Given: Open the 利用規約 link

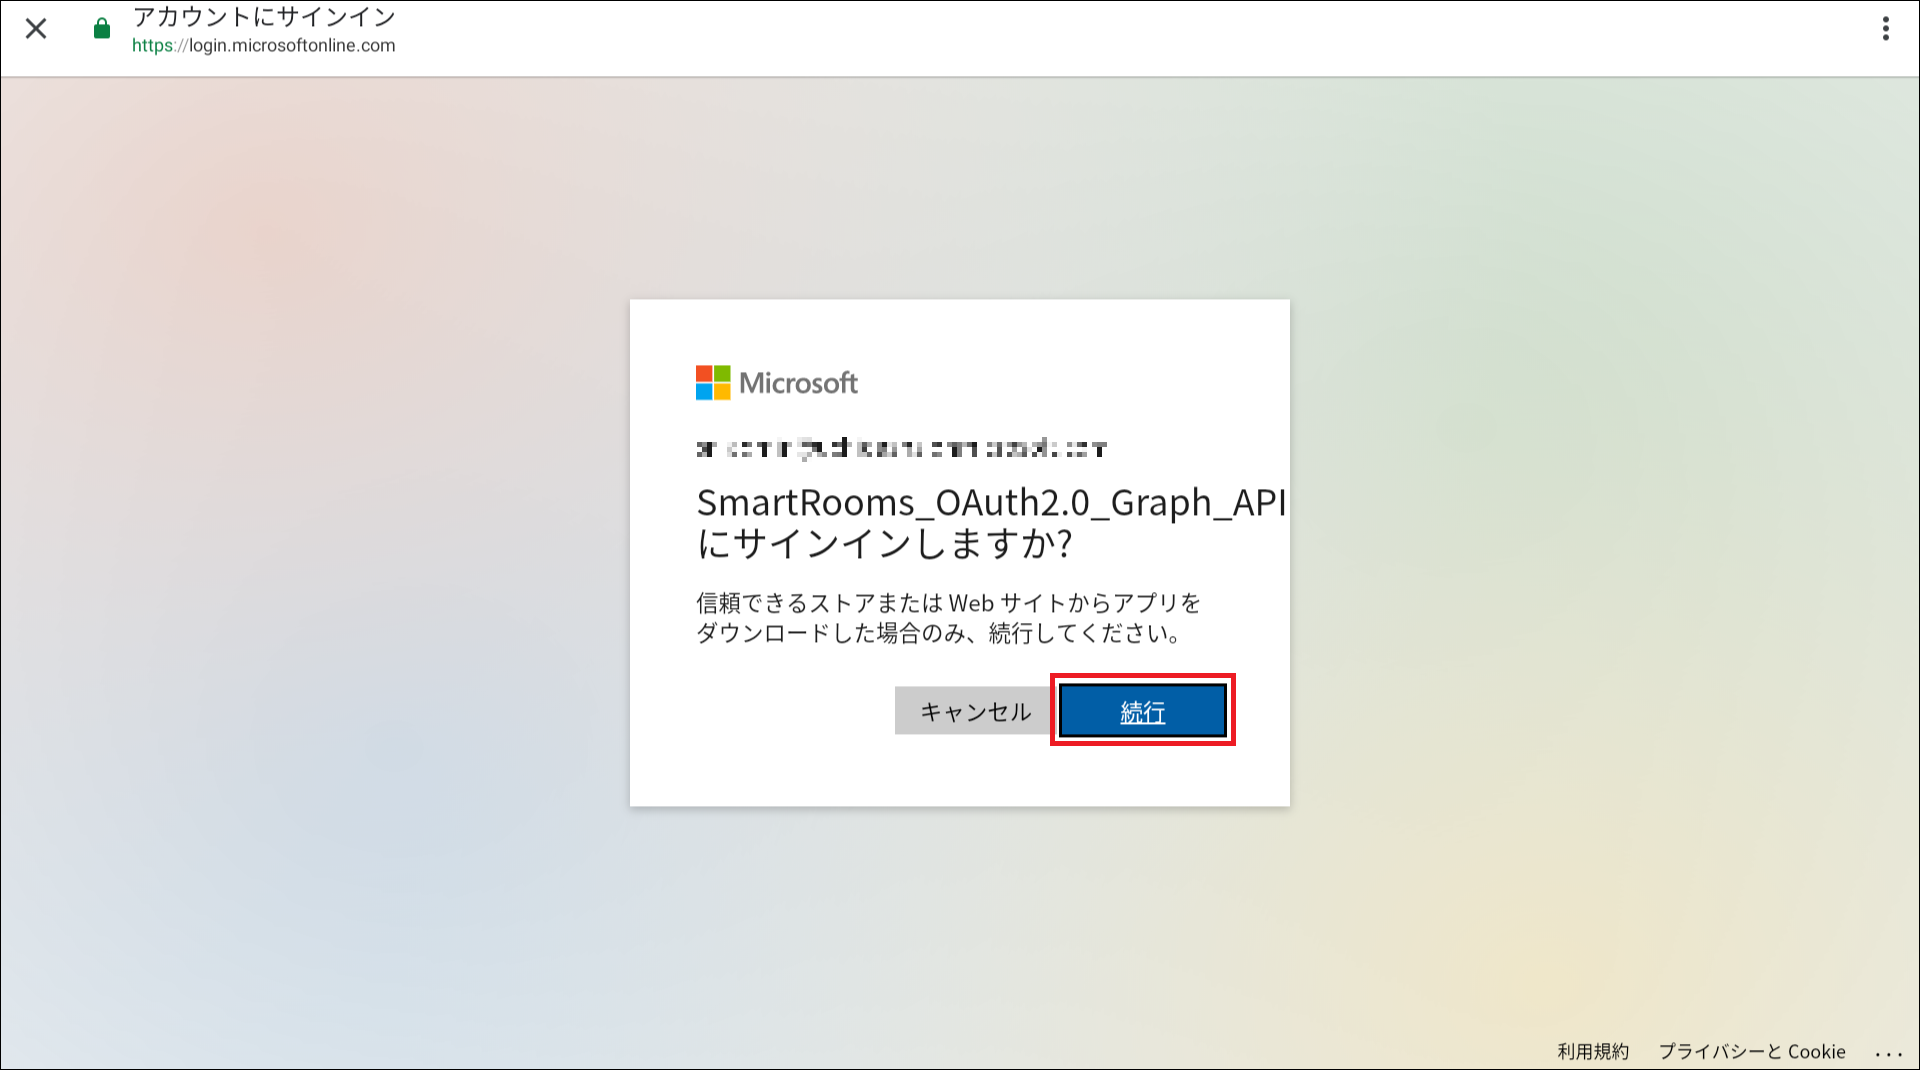Looking at the screenshot, I should [1592, 1051].
